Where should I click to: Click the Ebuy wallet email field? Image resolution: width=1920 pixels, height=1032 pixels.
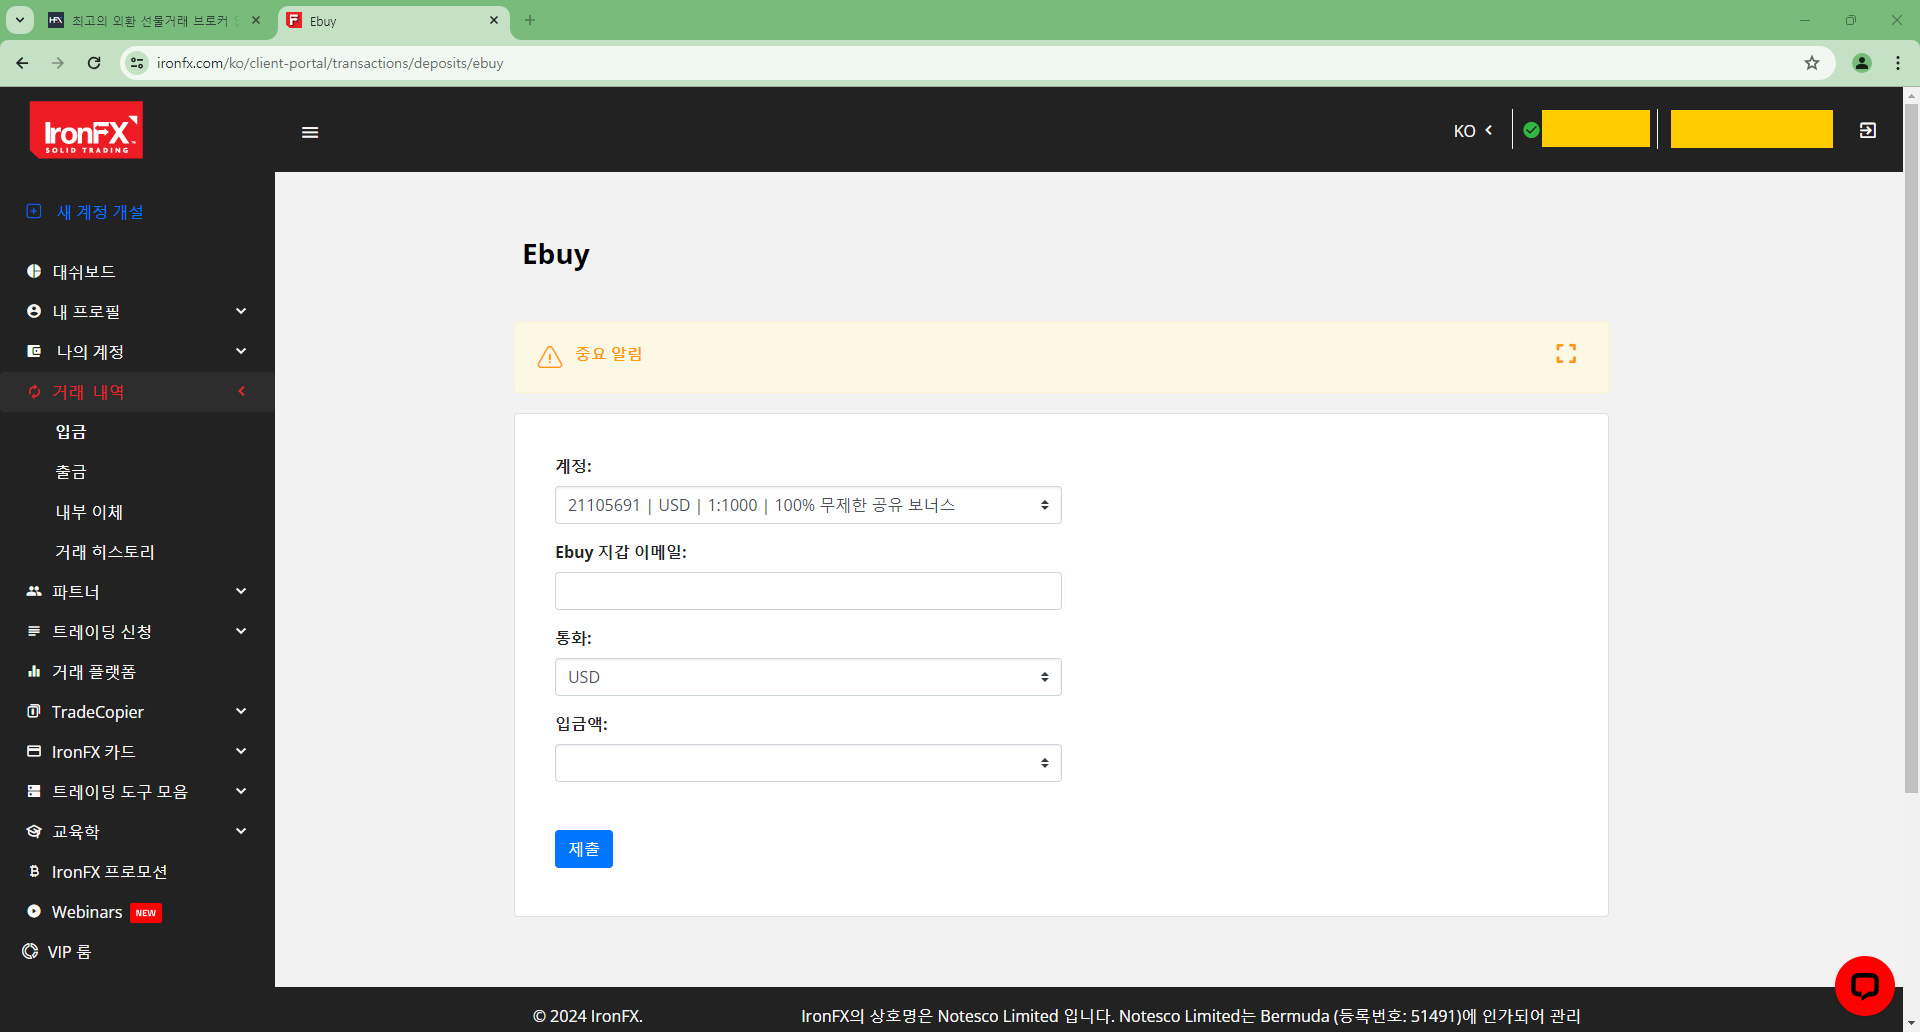(807, 591)
